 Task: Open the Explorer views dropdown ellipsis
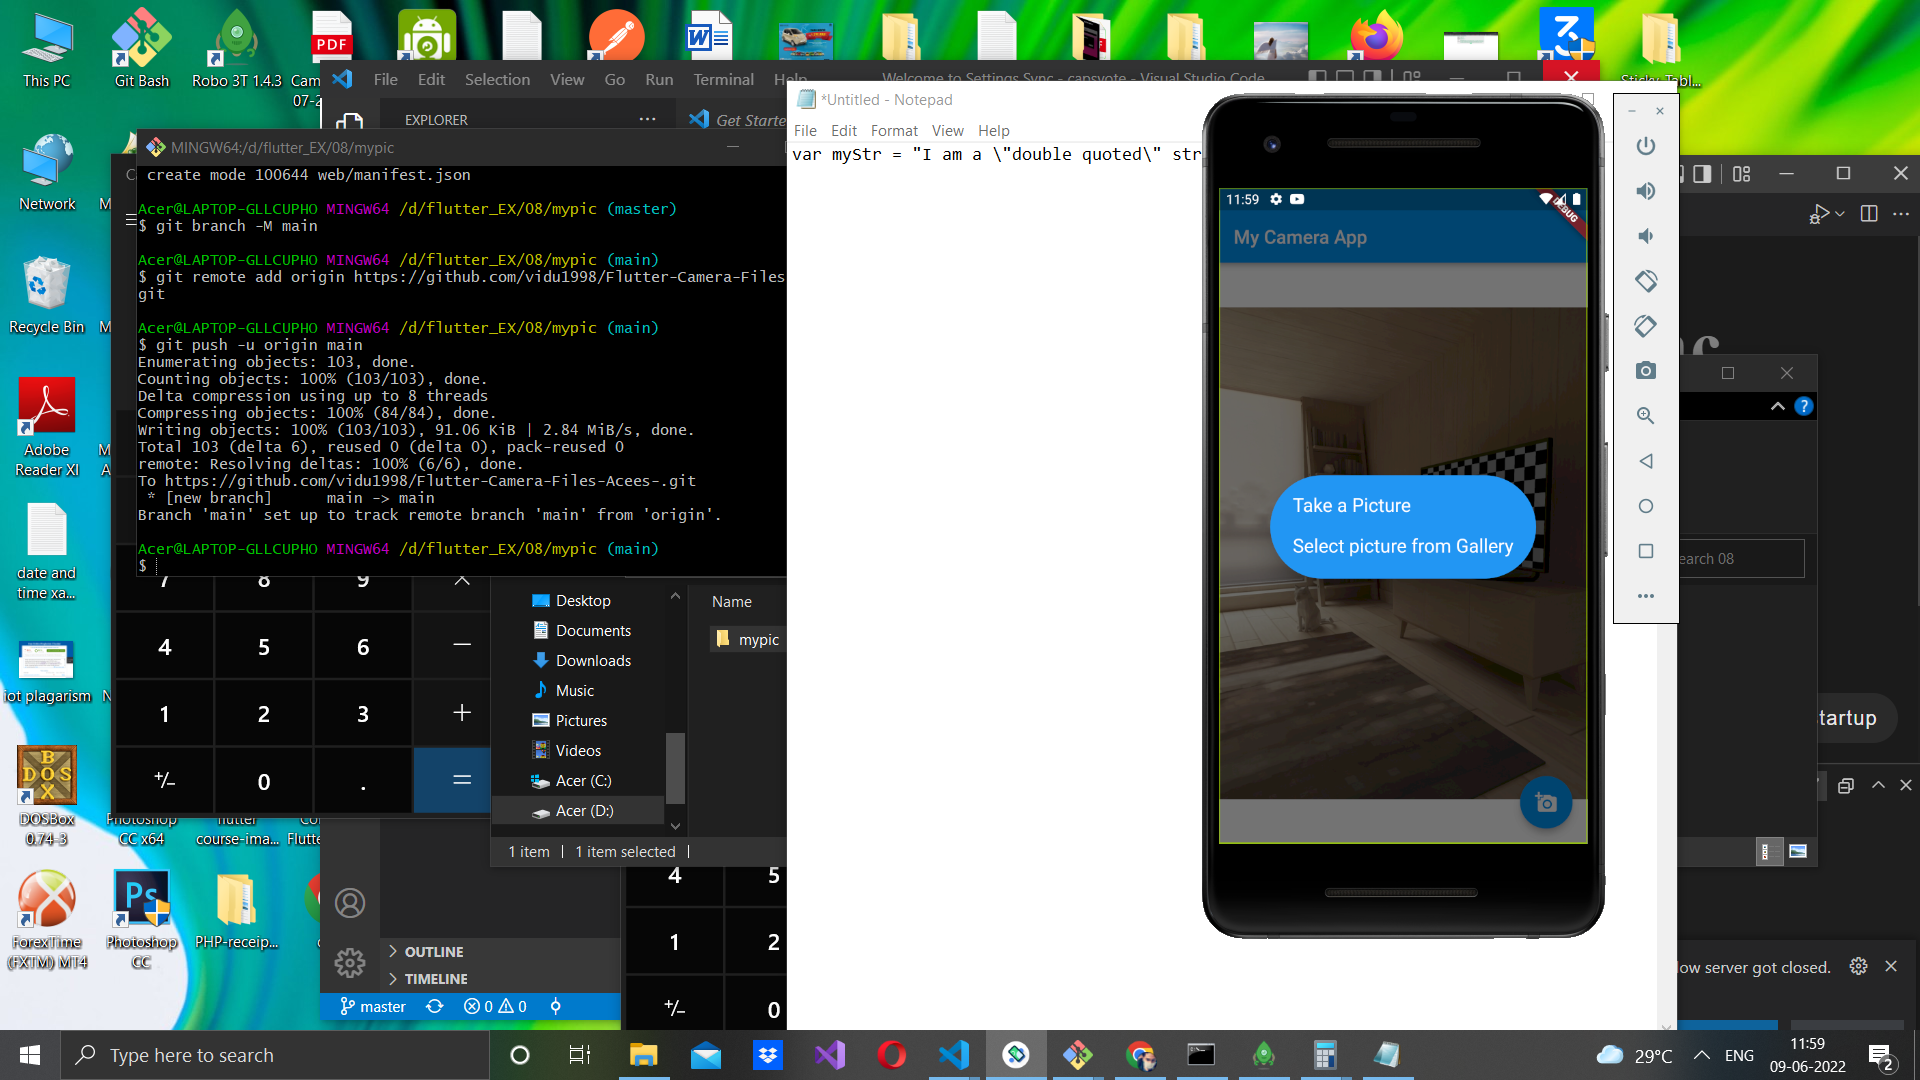(648, 118)
